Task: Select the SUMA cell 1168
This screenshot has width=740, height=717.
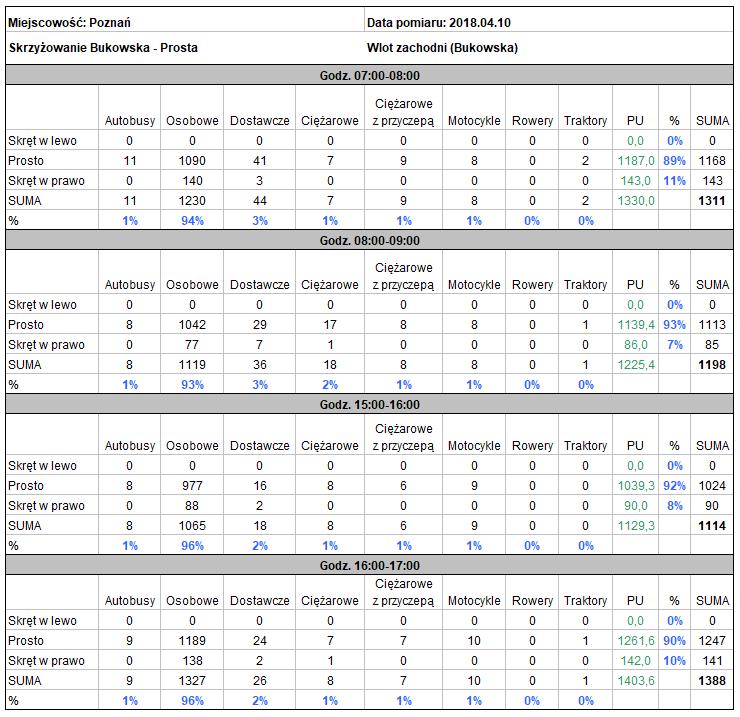Action: click(712, 160)
